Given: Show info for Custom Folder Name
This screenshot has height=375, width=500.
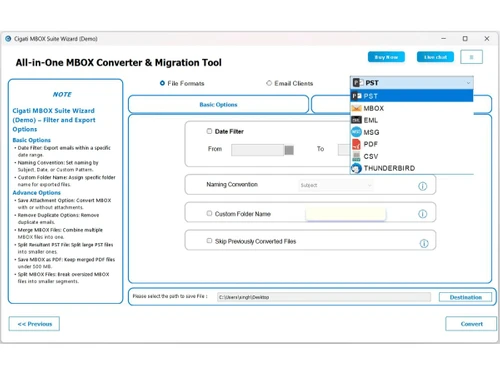Looking at the screenshot, I should coord(422,214).
